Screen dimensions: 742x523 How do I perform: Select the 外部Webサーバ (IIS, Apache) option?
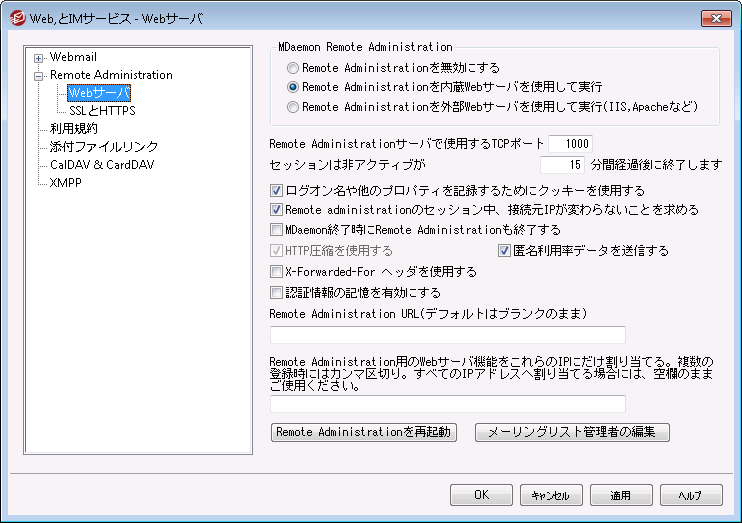click(293, 107)
